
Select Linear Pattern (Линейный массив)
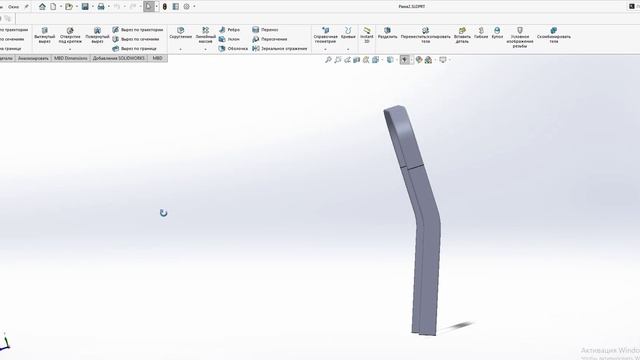205,36
